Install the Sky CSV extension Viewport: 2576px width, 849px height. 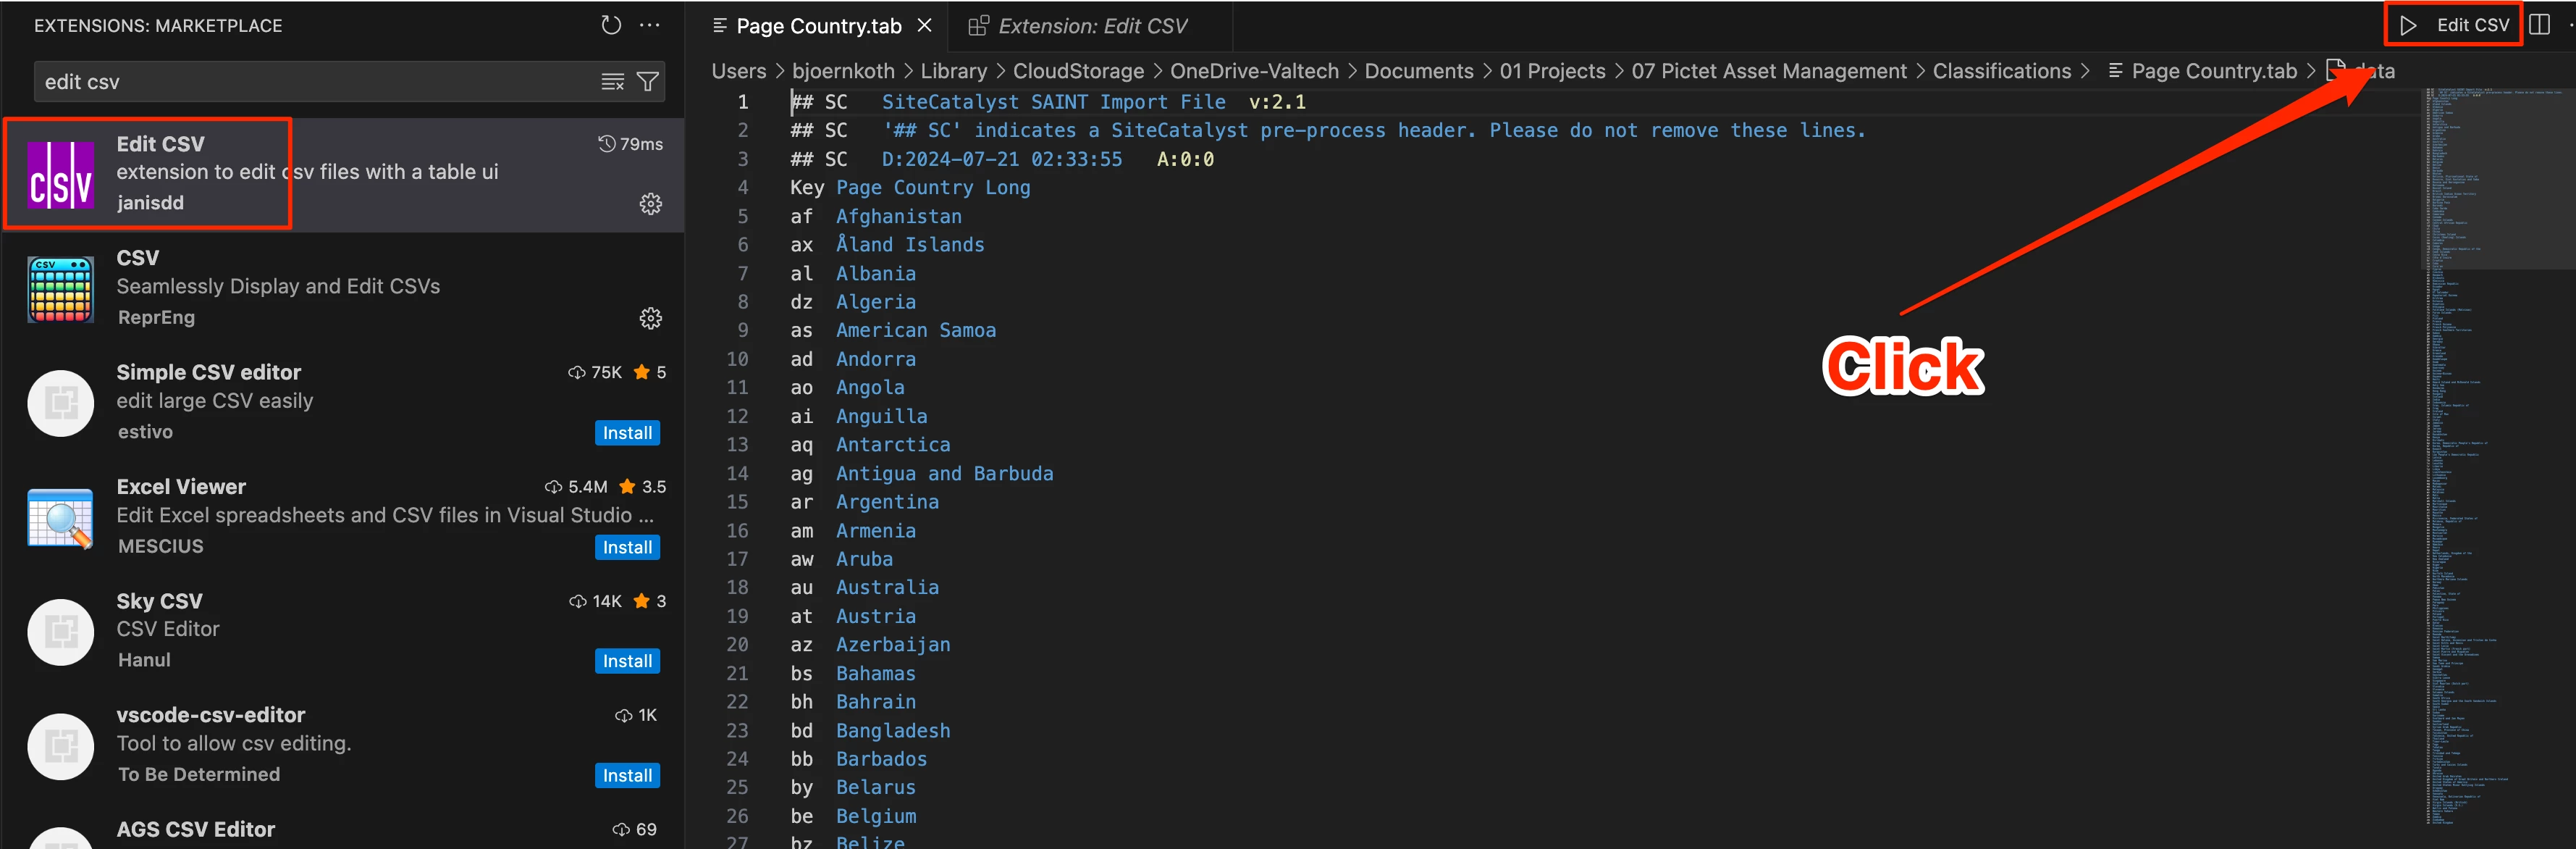tap(627, 661)
